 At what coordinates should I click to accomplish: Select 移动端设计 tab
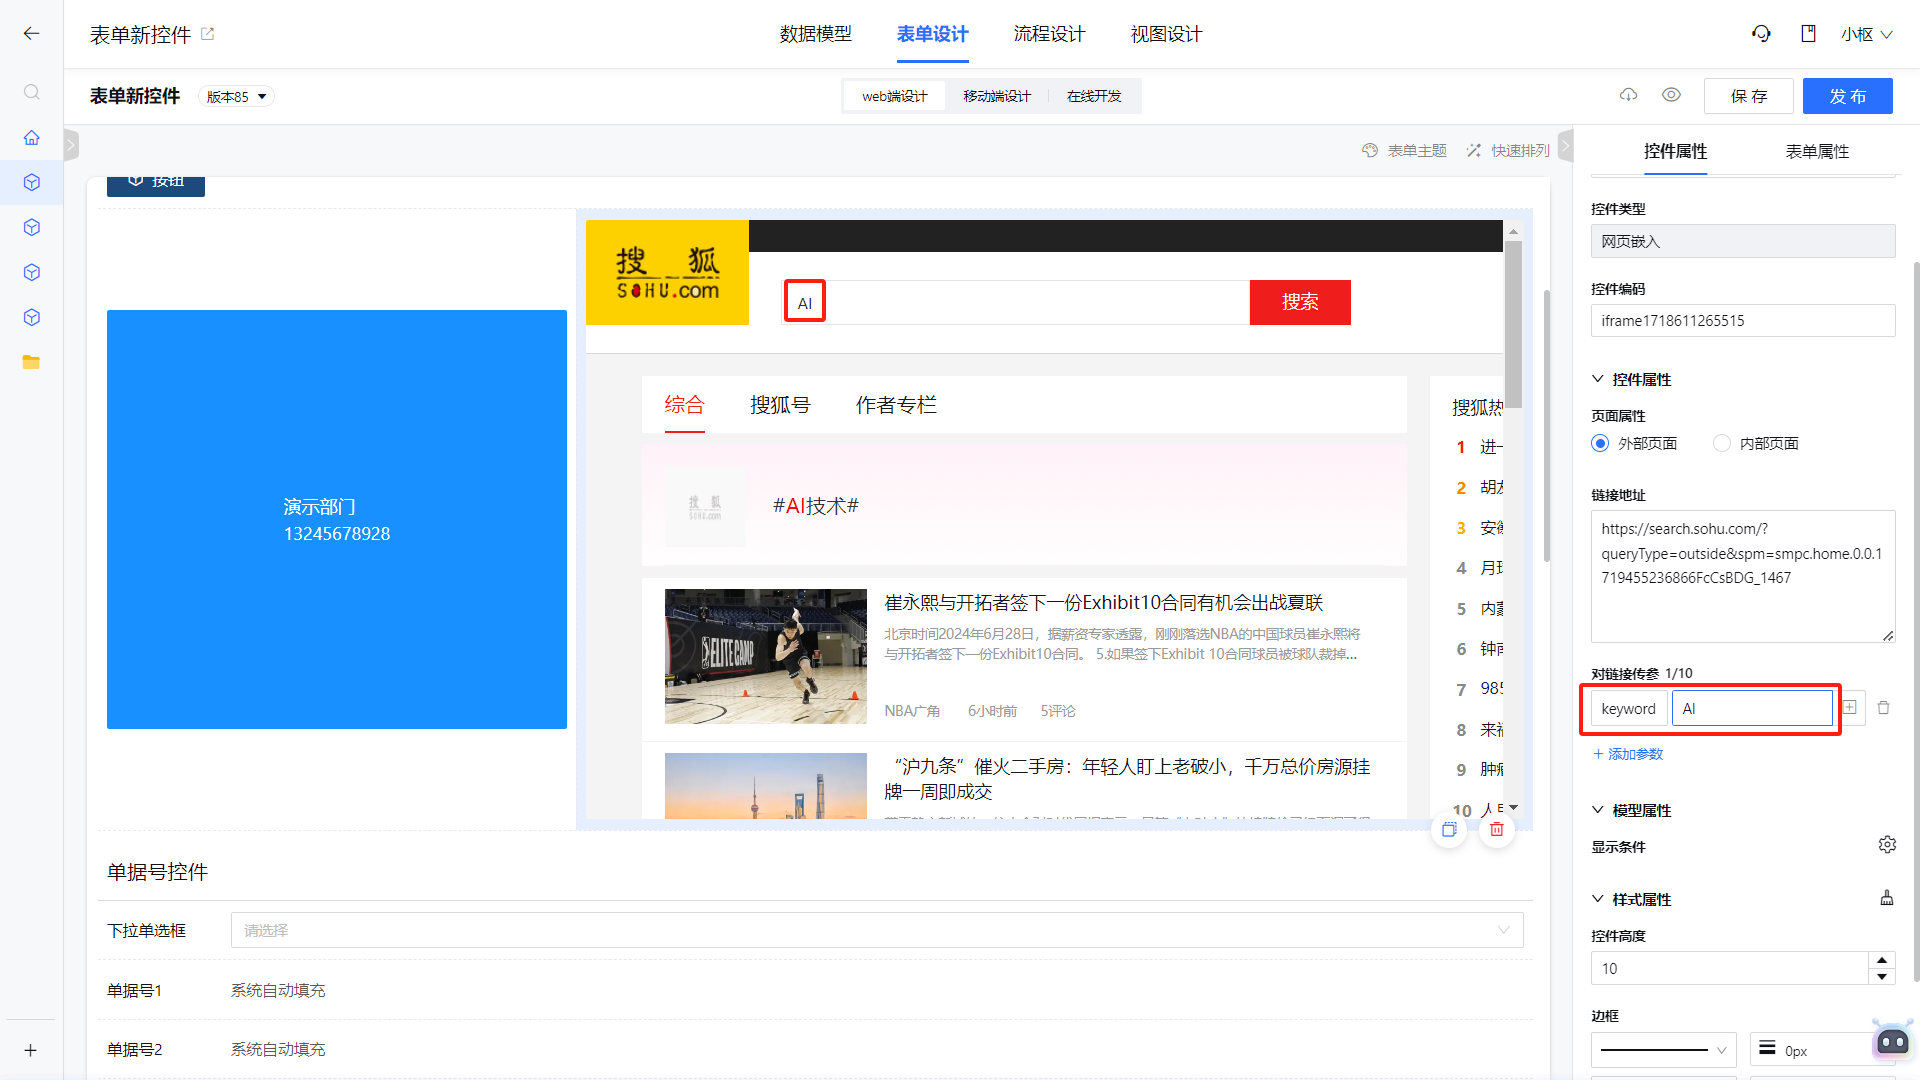[997, 96]
